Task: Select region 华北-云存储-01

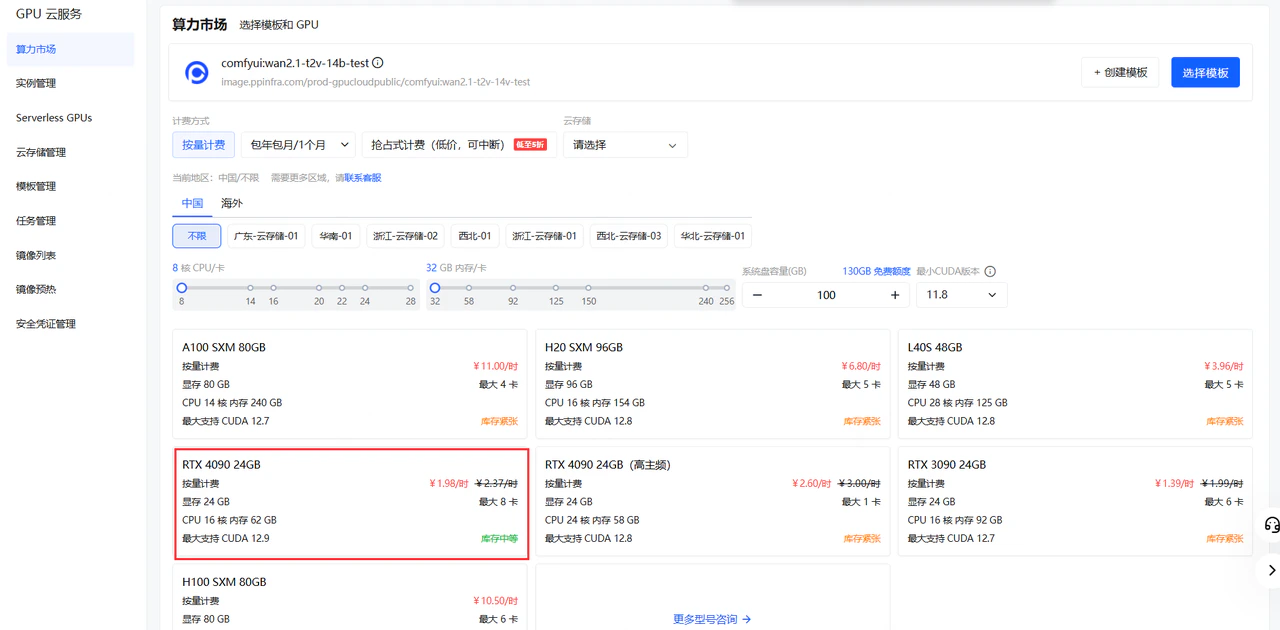Action: tap(713, 236)
